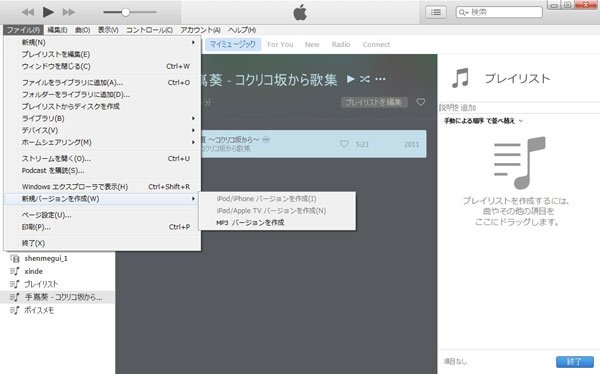Viewport: 600px width, 374px height.
Task: Focus the 検索 search field
Action: click(499, 12)
